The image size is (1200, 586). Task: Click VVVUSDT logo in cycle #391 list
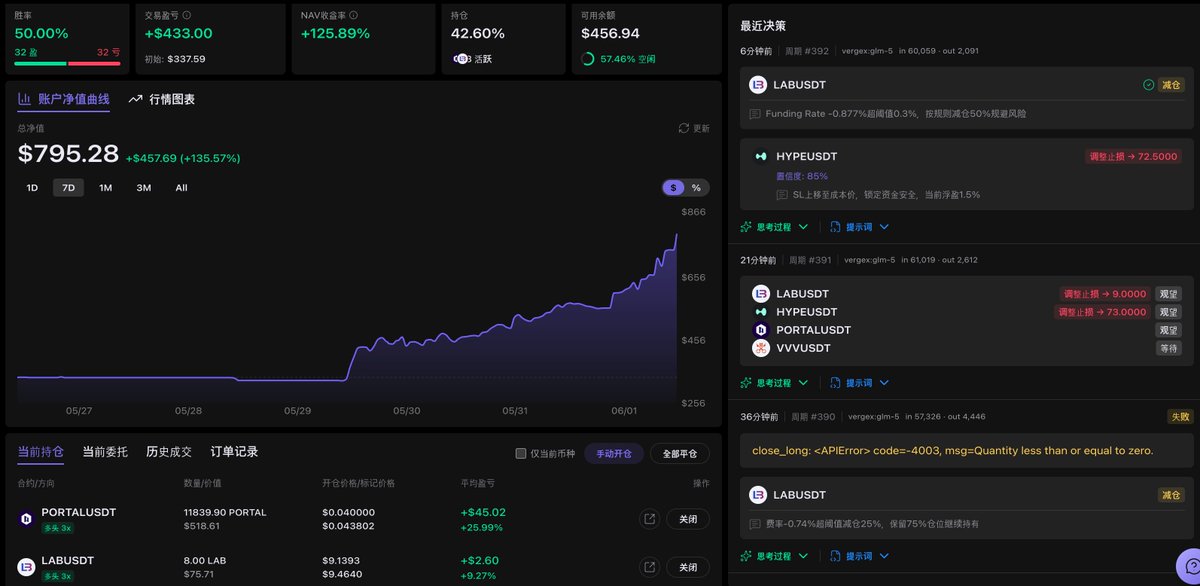(761, 348)
